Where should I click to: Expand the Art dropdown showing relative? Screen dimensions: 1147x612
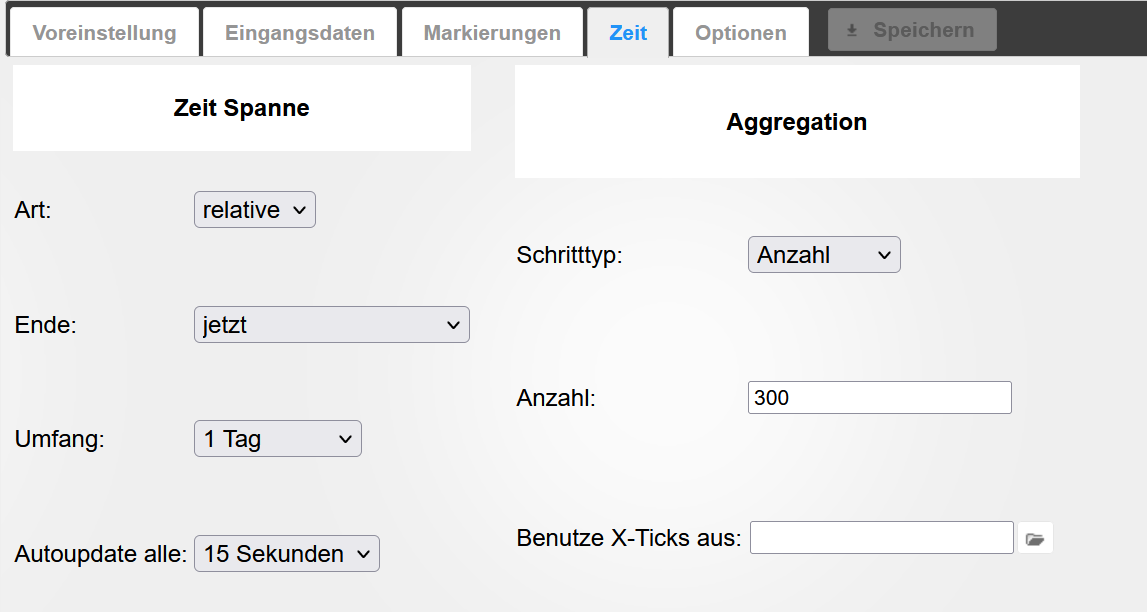255,210
